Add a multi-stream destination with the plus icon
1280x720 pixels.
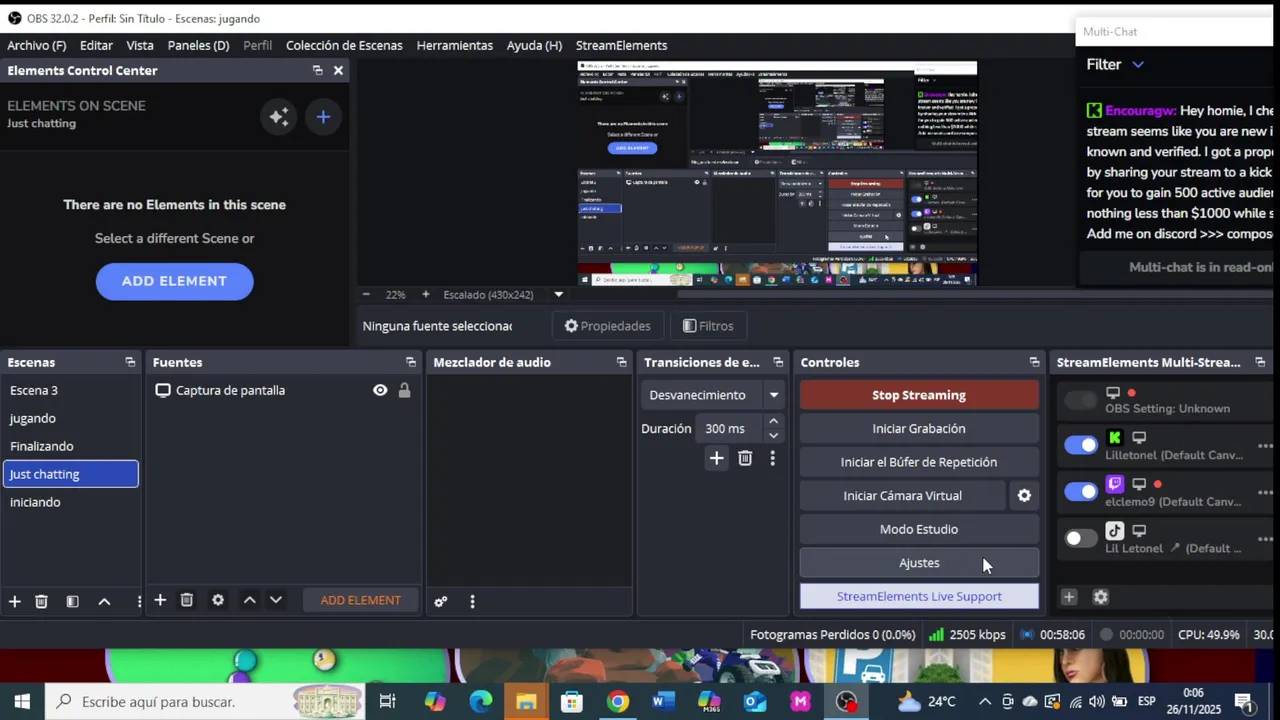click(x=1068, y=597)
